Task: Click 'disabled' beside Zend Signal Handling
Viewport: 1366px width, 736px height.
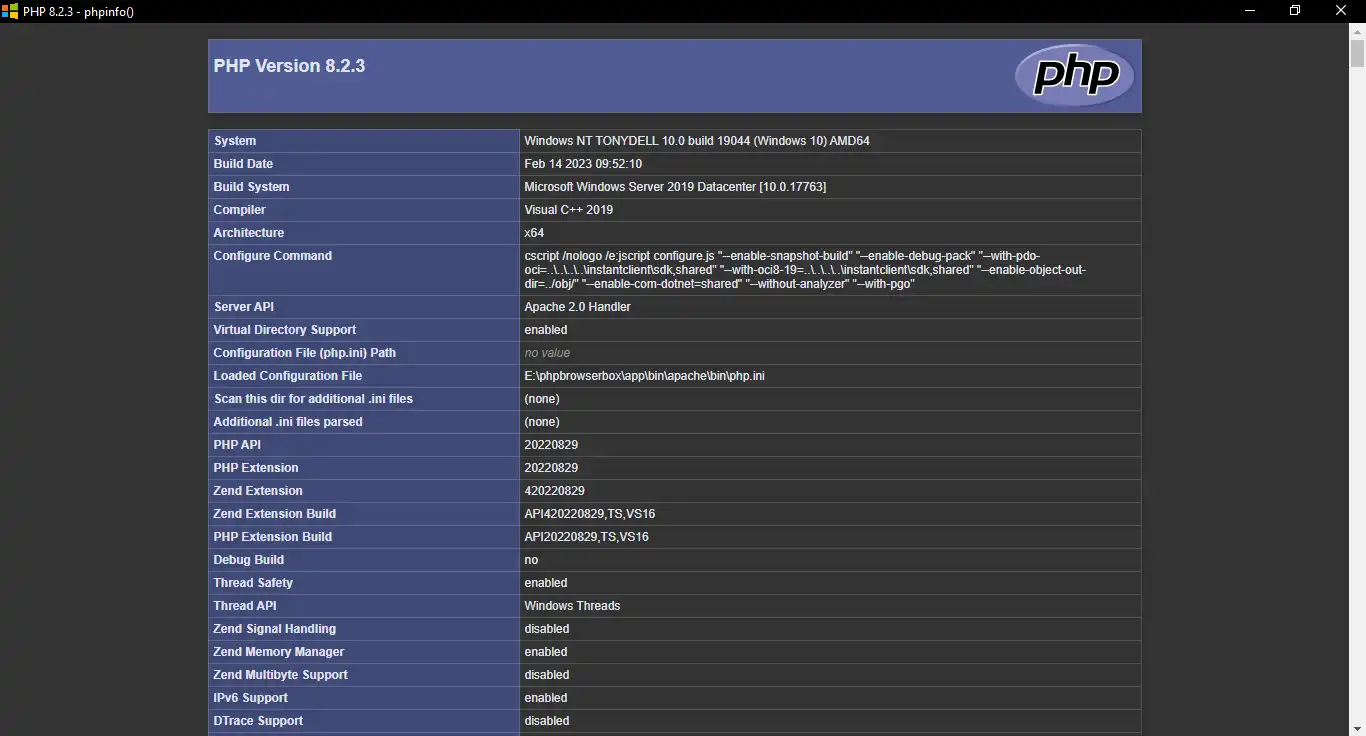Action: coord(547,629)
